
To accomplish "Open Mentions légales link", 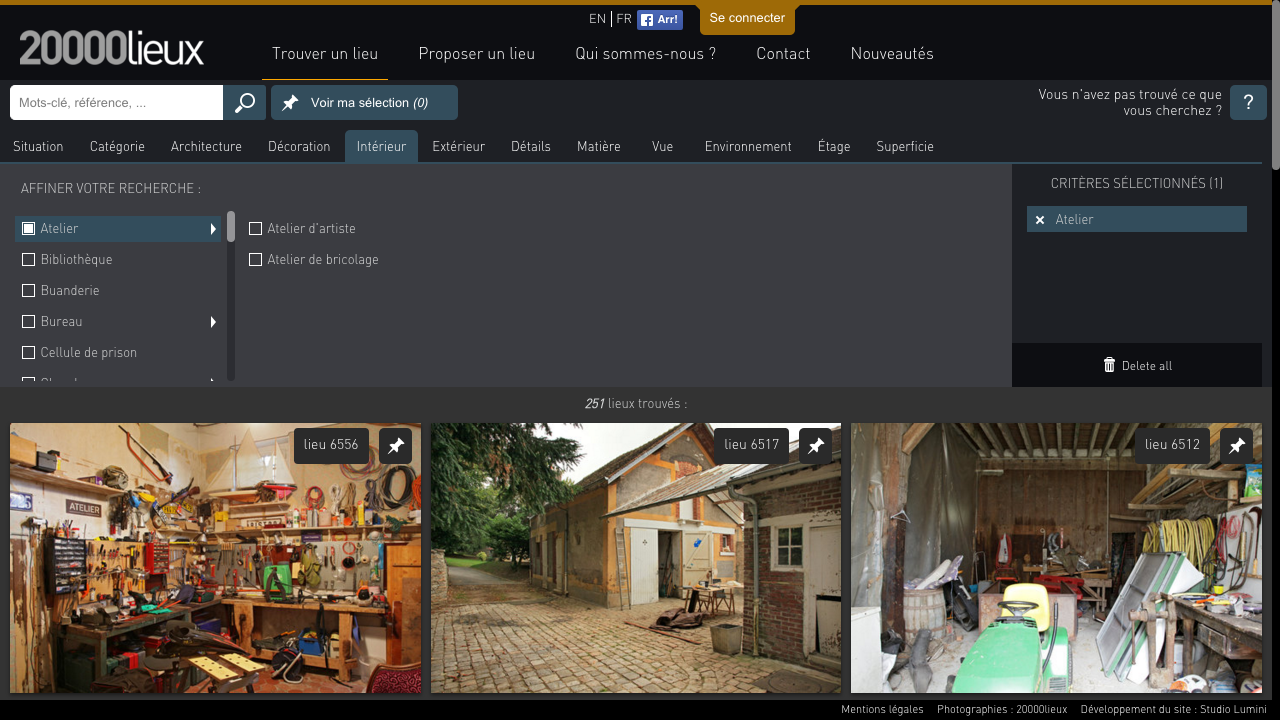I will click(x=882, y=709).
